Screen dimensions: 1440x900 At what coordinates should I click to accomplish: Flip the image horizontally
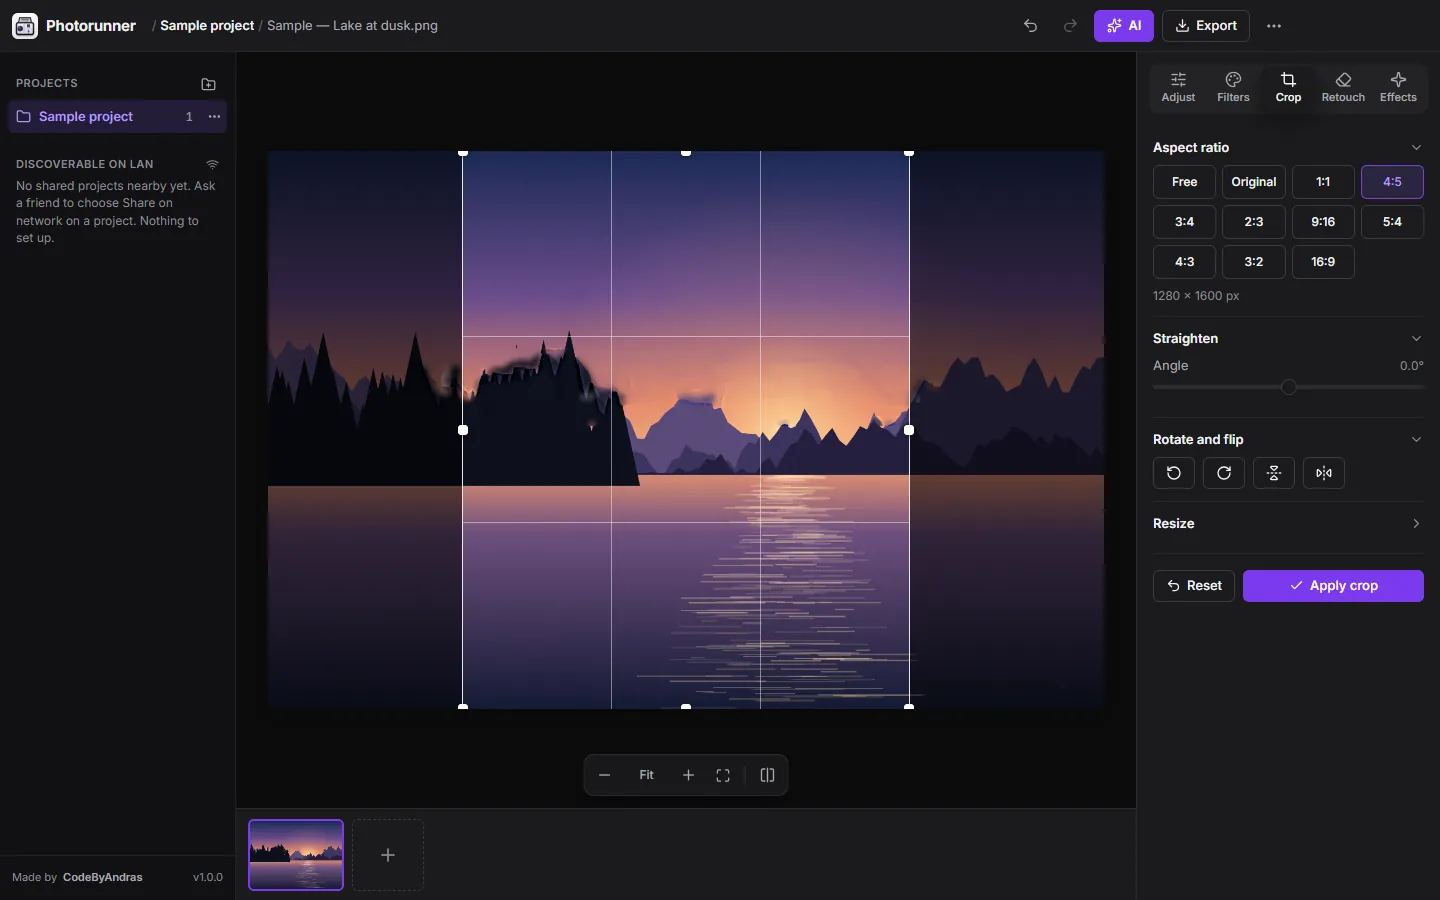[x=1324, y=473]
